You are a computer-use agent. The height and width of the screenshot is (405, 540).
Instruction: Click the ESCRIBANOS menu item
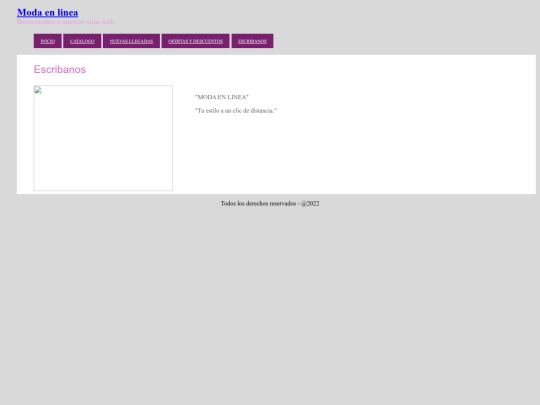pos(252,41)
